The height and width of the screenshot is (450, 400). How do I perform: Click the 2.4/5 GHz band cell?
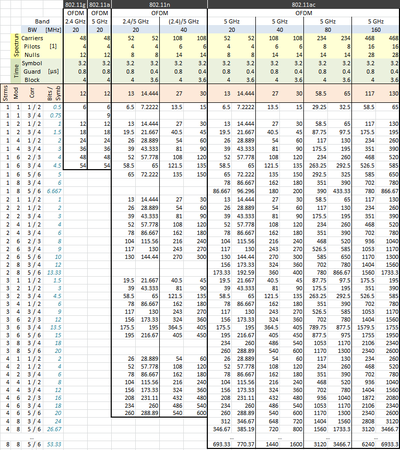135,21
